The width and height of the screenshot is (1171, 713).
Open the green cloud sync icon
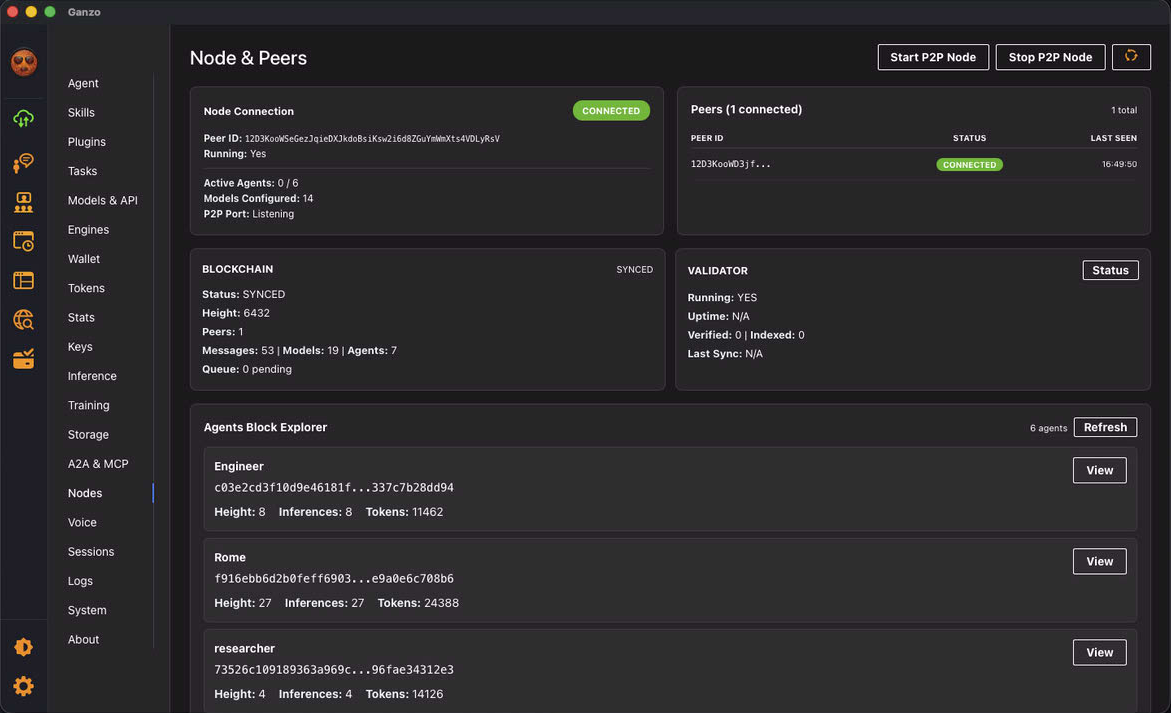point(24,118)
